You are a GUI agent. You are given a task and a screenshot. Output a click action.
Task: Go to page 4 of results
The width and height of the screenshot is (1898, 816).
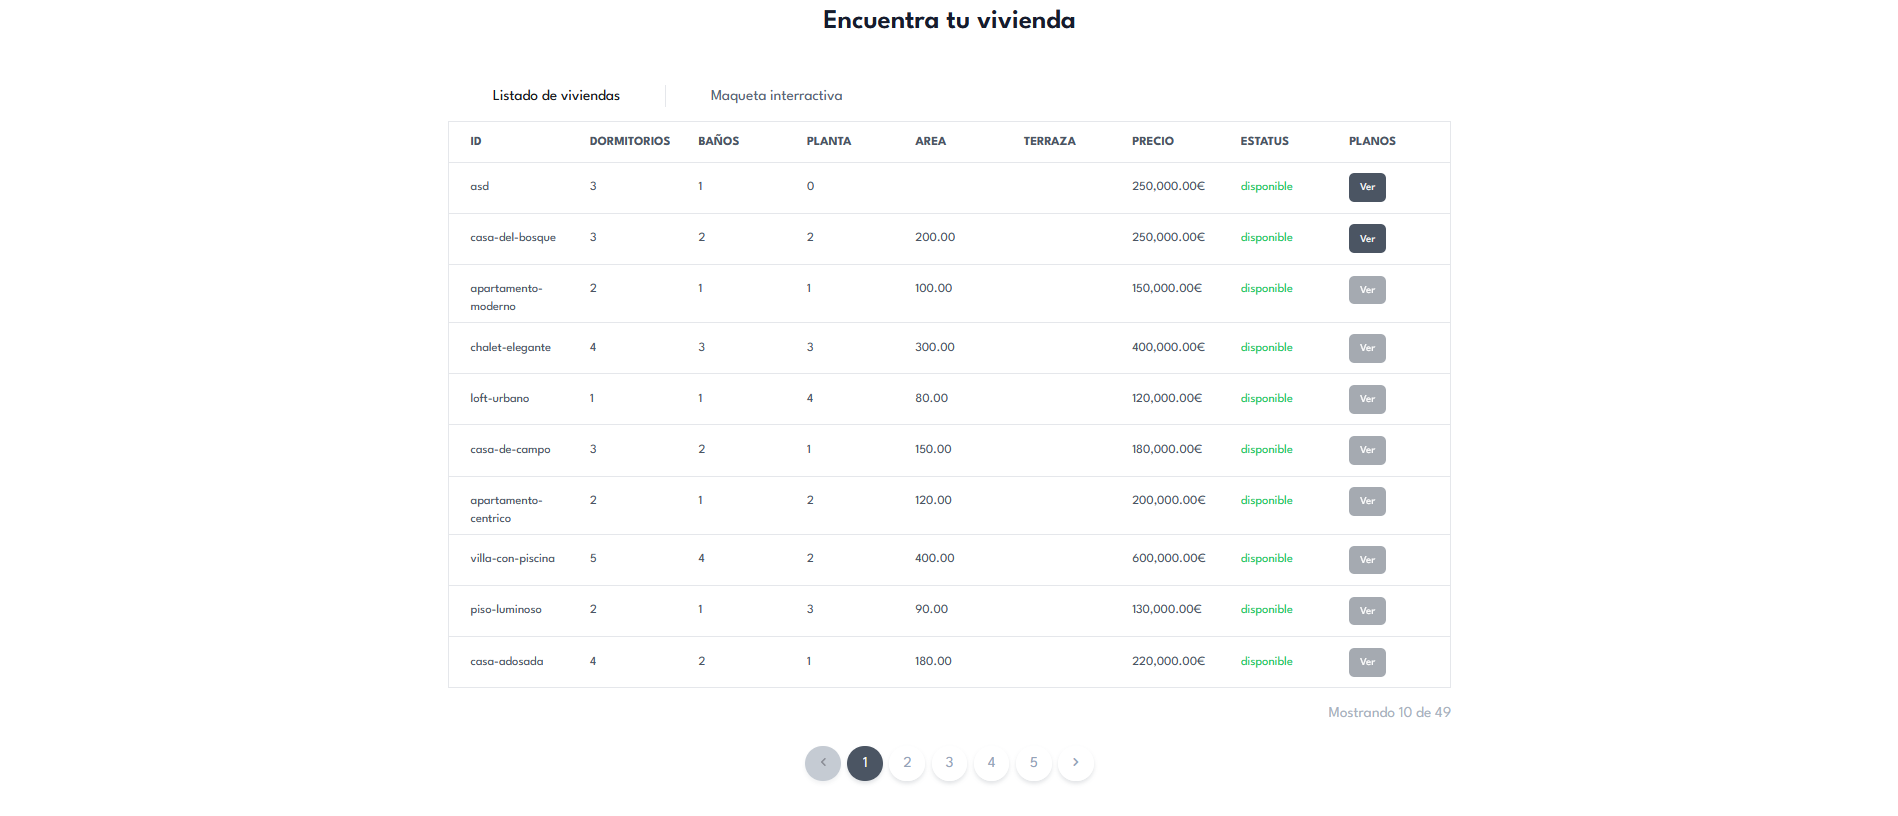click(991, 763)
